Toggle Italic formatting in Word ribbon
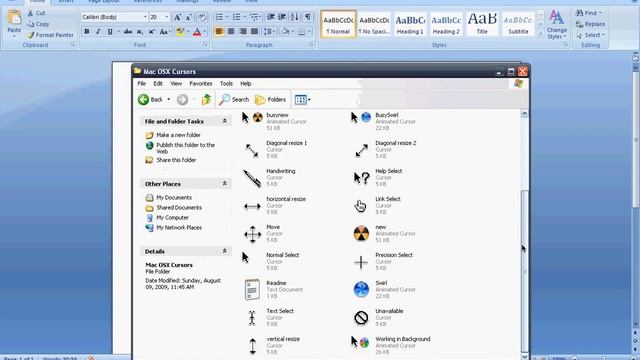The width and height of the screenshot is (640, 360). click(98, 31)
